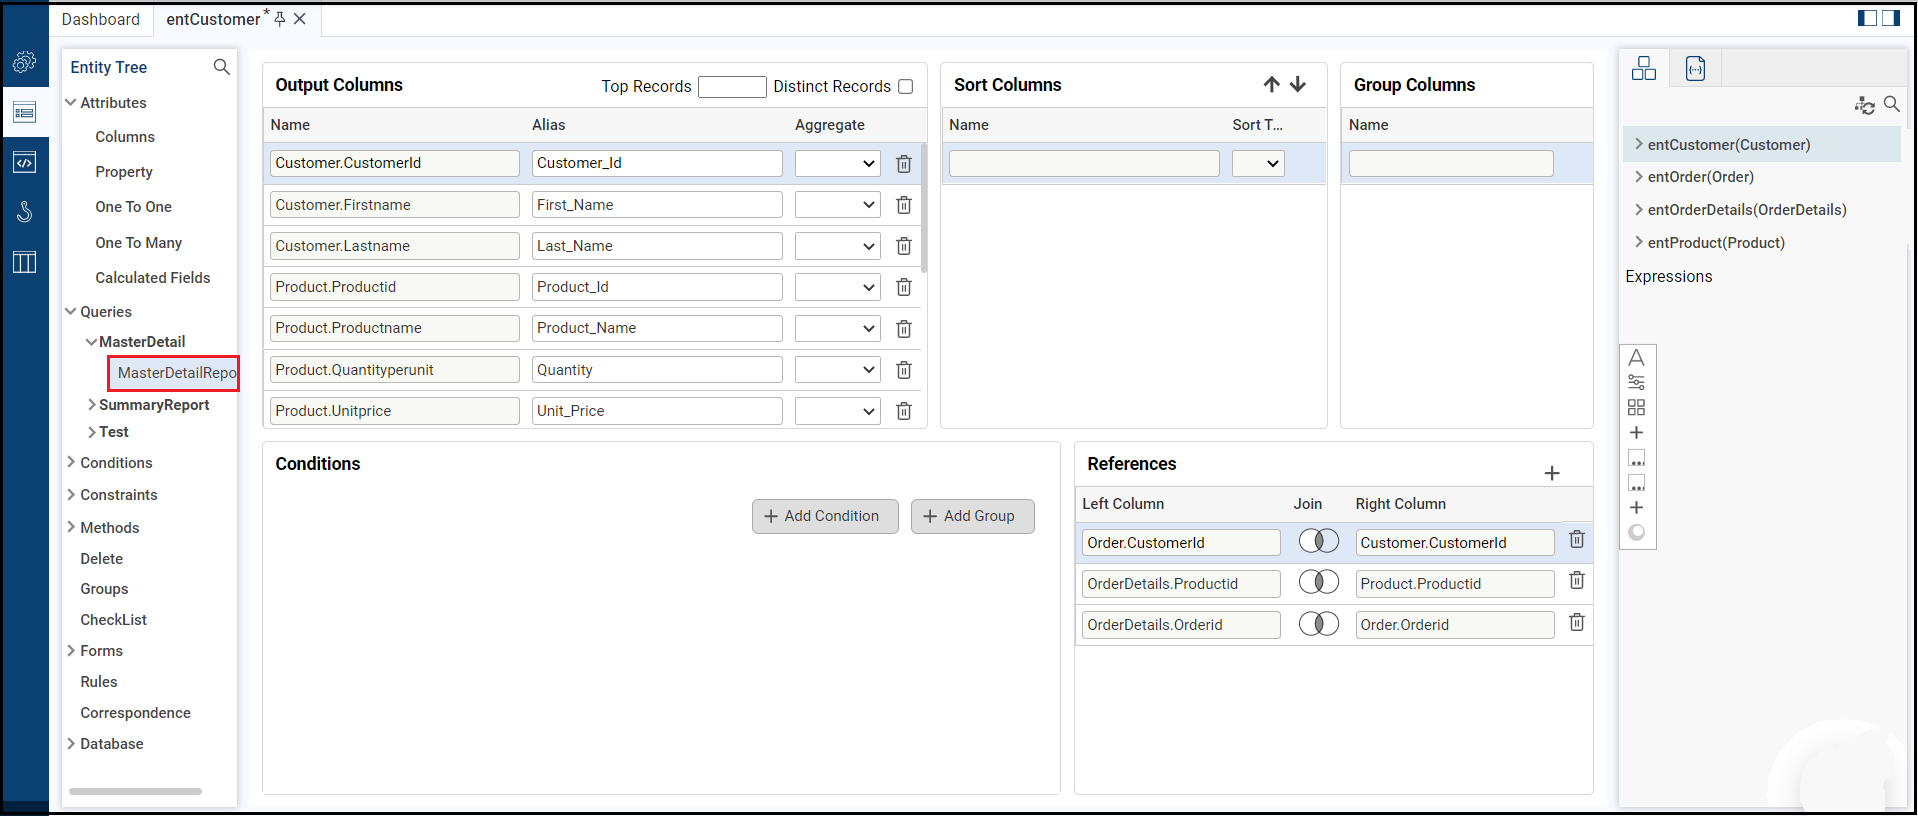Click the Add Condition button
Image resolution: width=1918 pixels, height=816 pixels.
(x=824, y=516)
